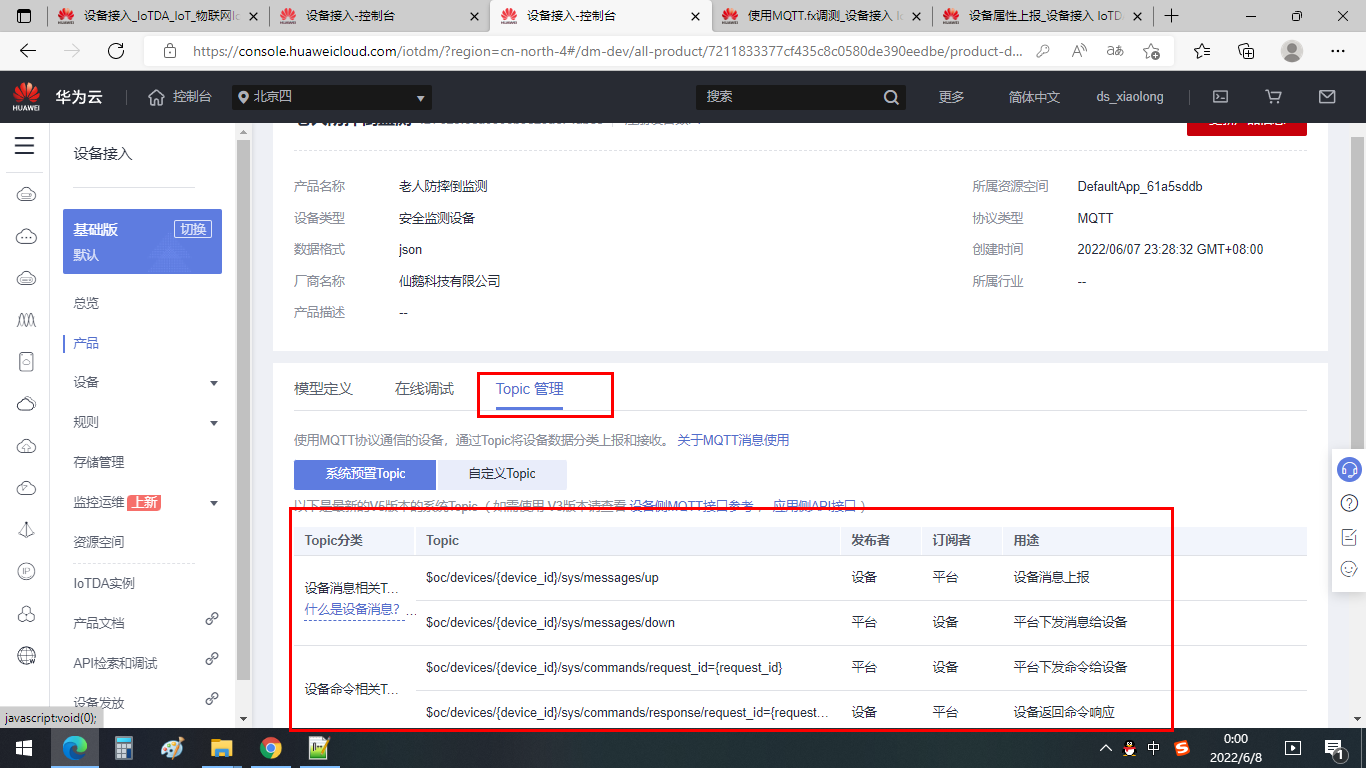
Task: Open the Edge settings and more menu
Action: click(x=1338, y=51)
